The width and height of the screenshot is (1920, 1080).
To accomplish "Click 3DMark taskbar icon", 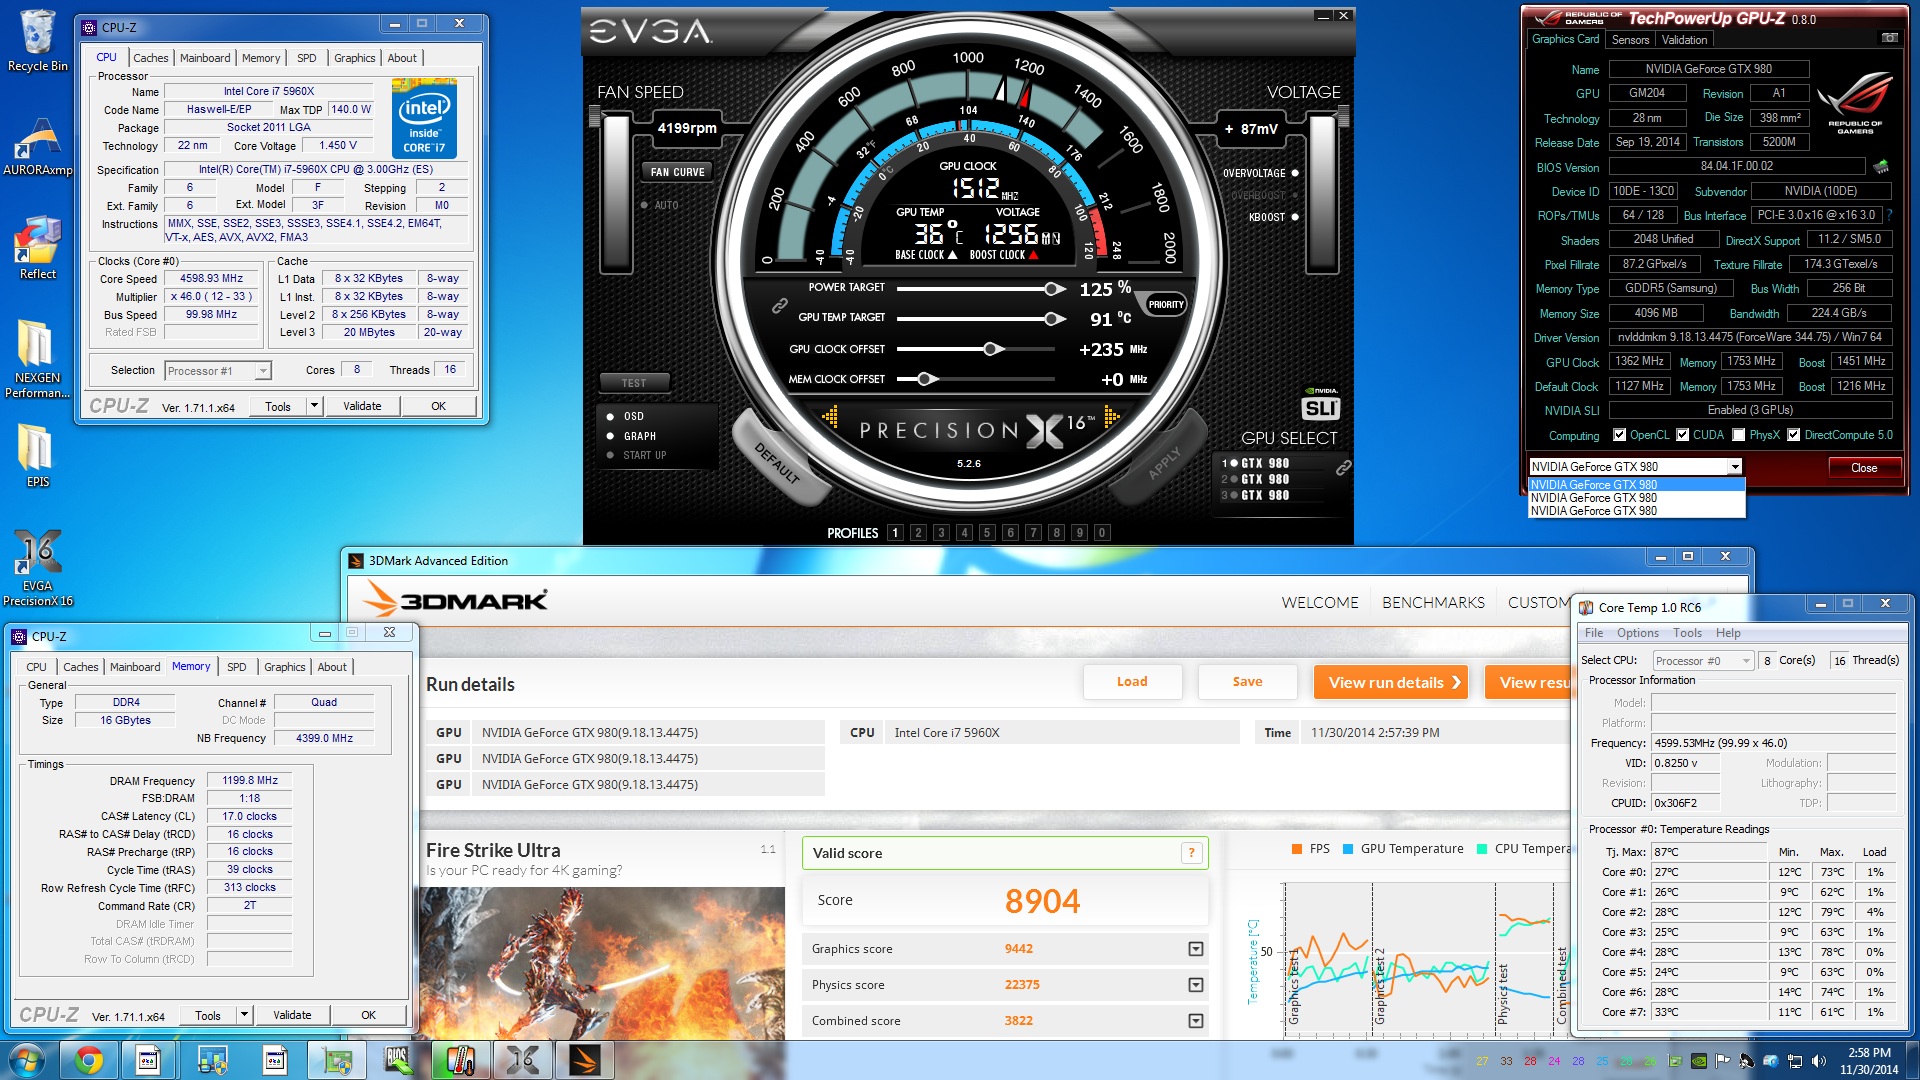I will click(584, 1060).
